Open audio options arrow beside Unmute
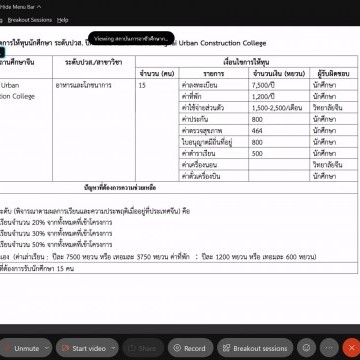Screen dimensions: 360x360 pos(47,348)
